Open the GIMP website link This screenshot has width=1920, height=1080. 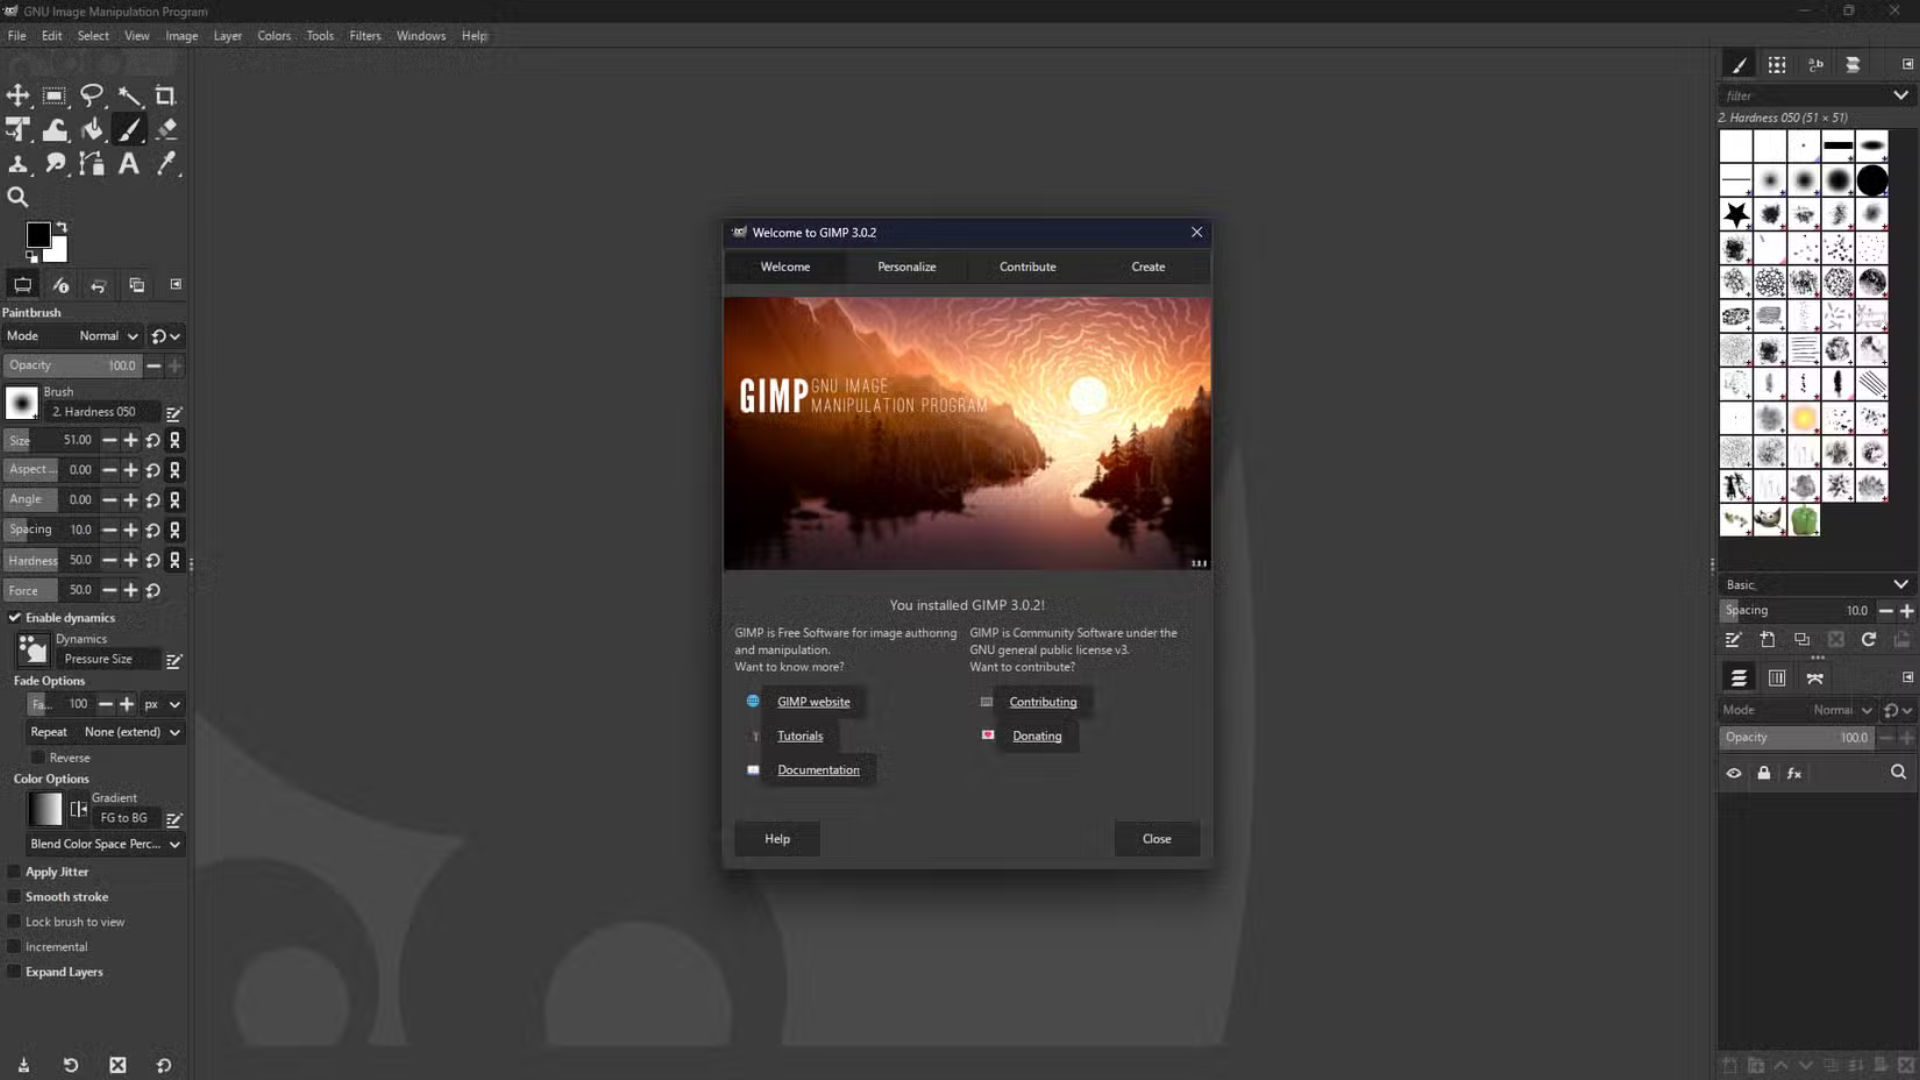tap(813, 702)
